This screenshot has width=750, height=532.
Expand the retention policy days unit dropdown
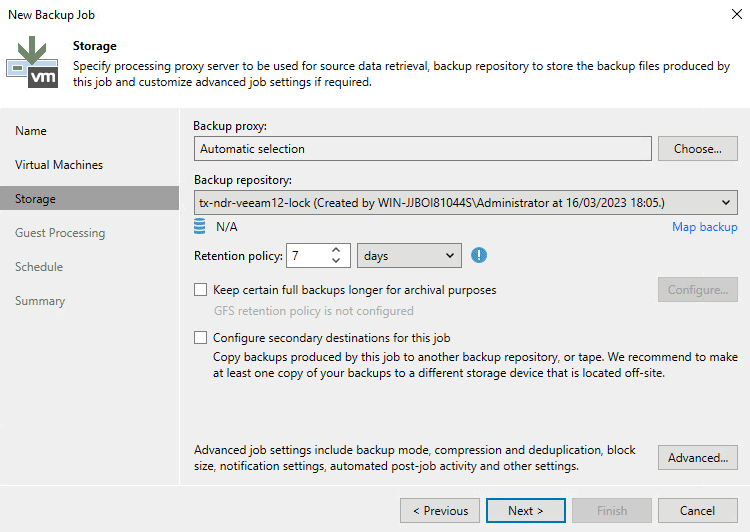click(409, 256)
